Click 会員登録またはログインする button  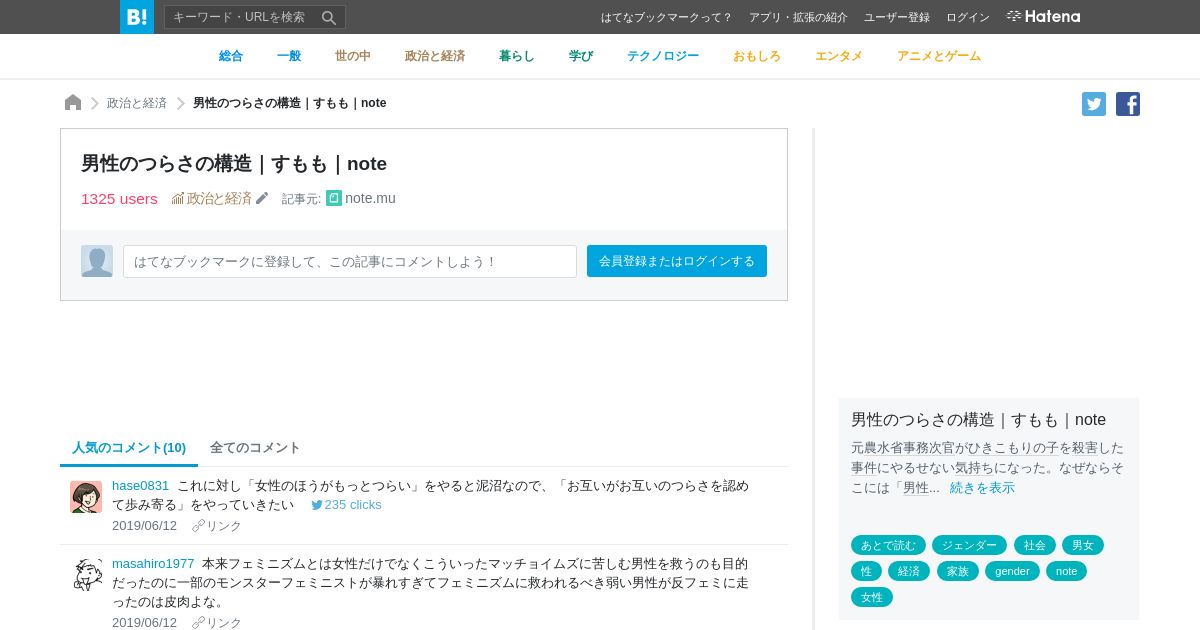point(677,261)
